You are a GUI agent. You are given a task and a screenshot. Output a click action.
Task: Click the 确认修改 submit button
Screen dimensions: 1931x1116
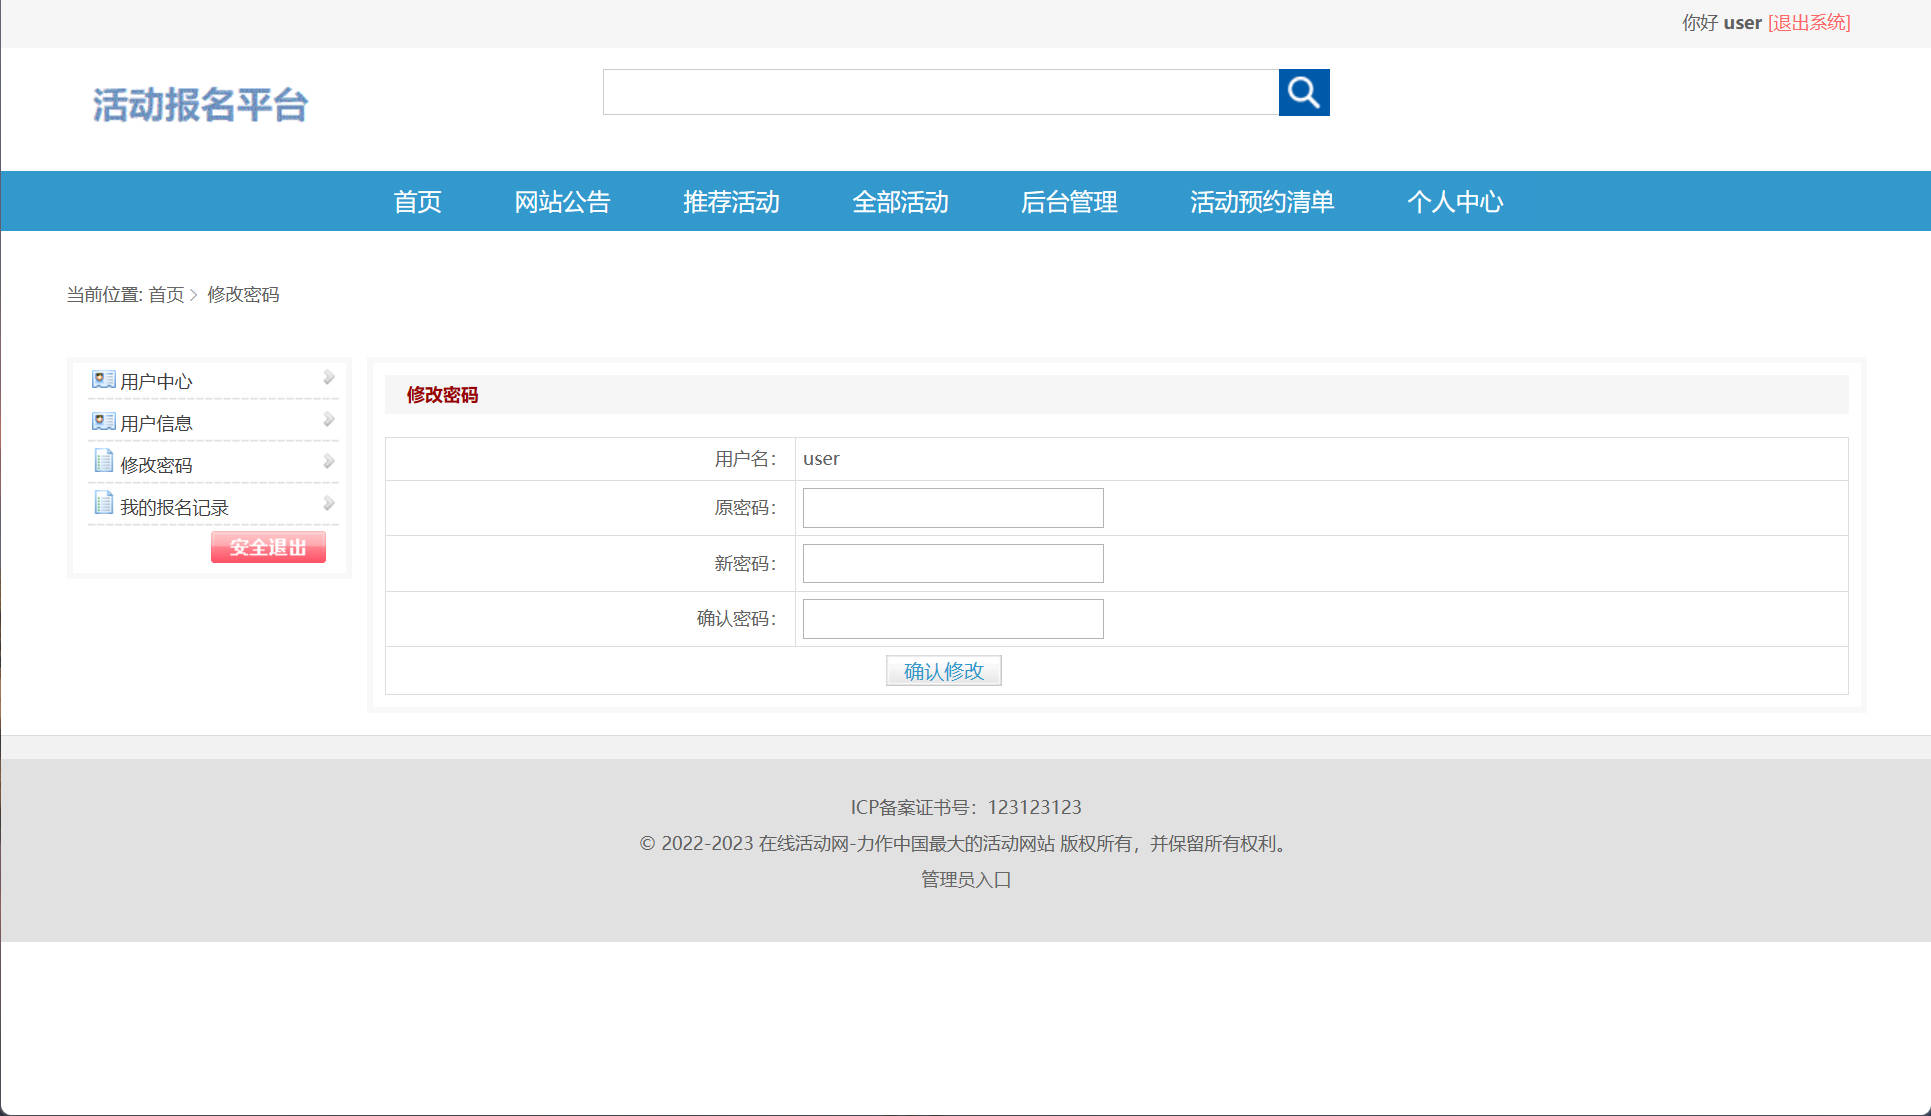tap(942, 670)
